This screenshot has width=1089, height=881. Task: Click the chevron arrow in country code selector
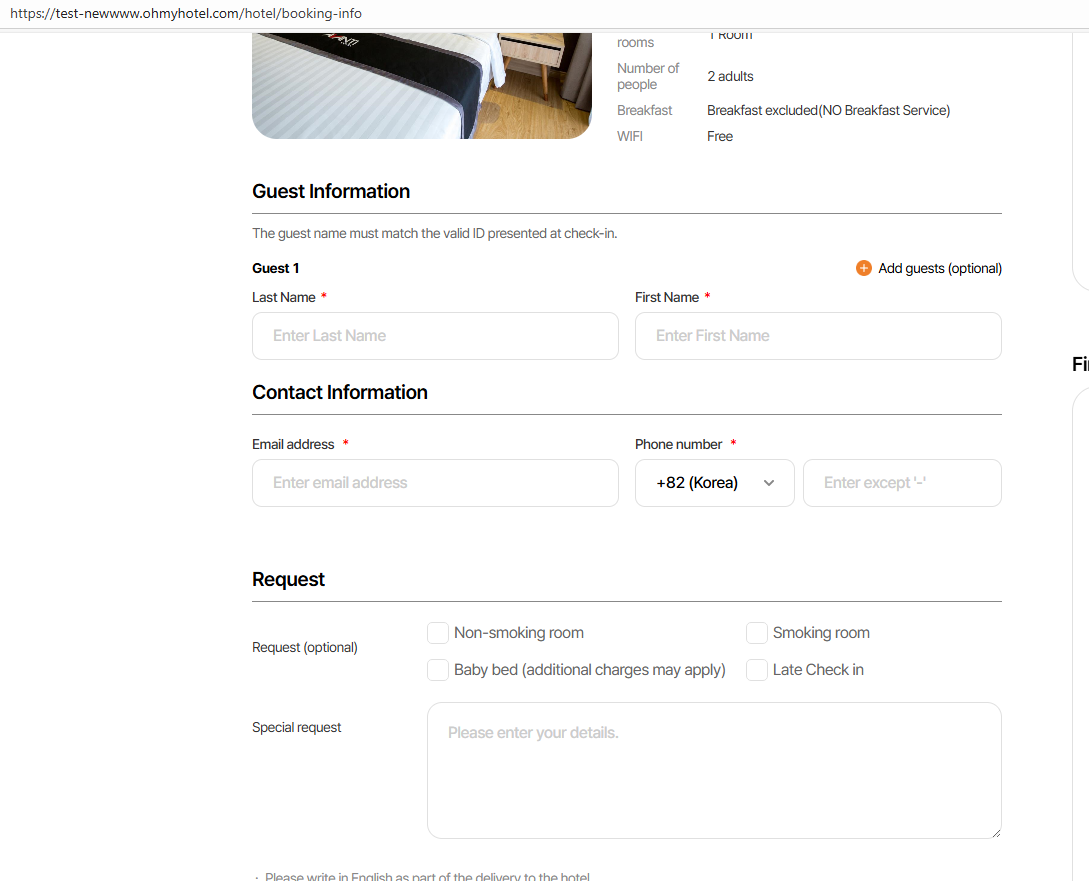[x=769, y=483]
